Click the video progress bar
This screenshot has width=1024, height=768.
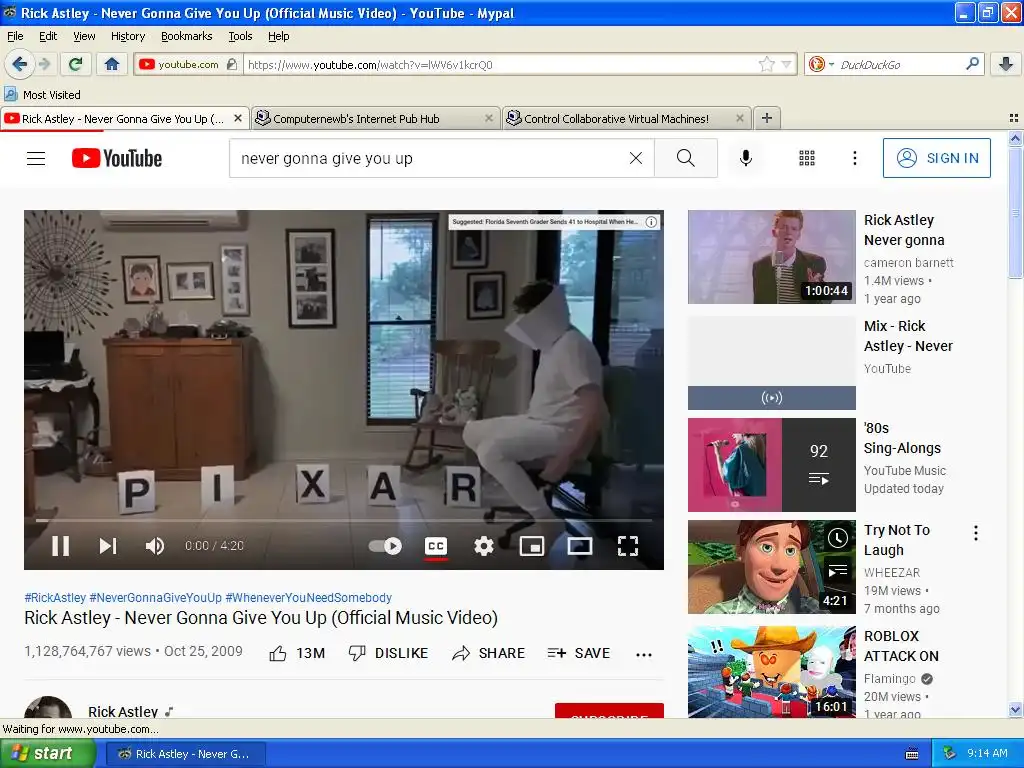(344, 520)
